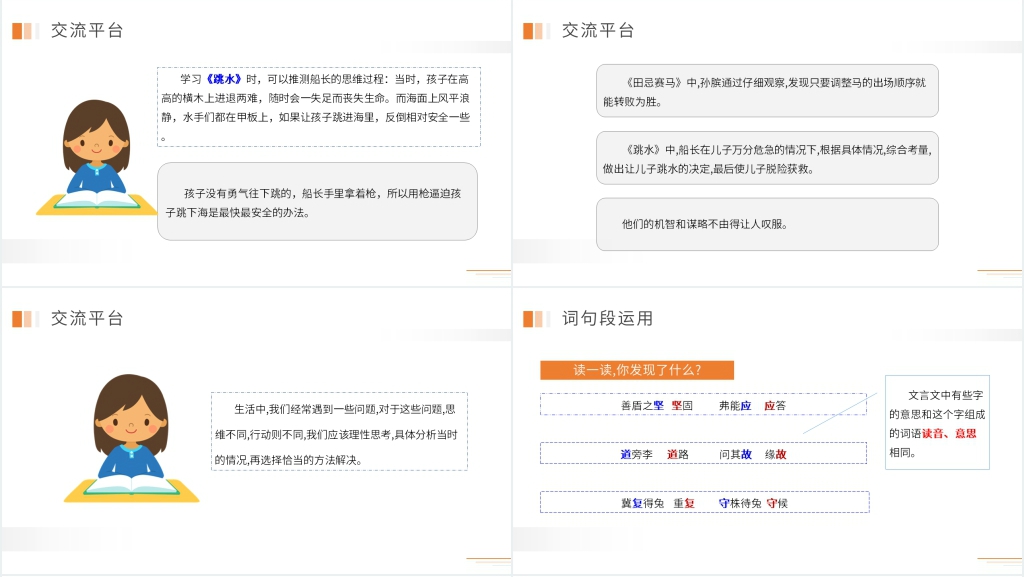Click the blue 《跳水》 text in top-left slide
Screen dimensions: 1024x577
tap(230, 78)
